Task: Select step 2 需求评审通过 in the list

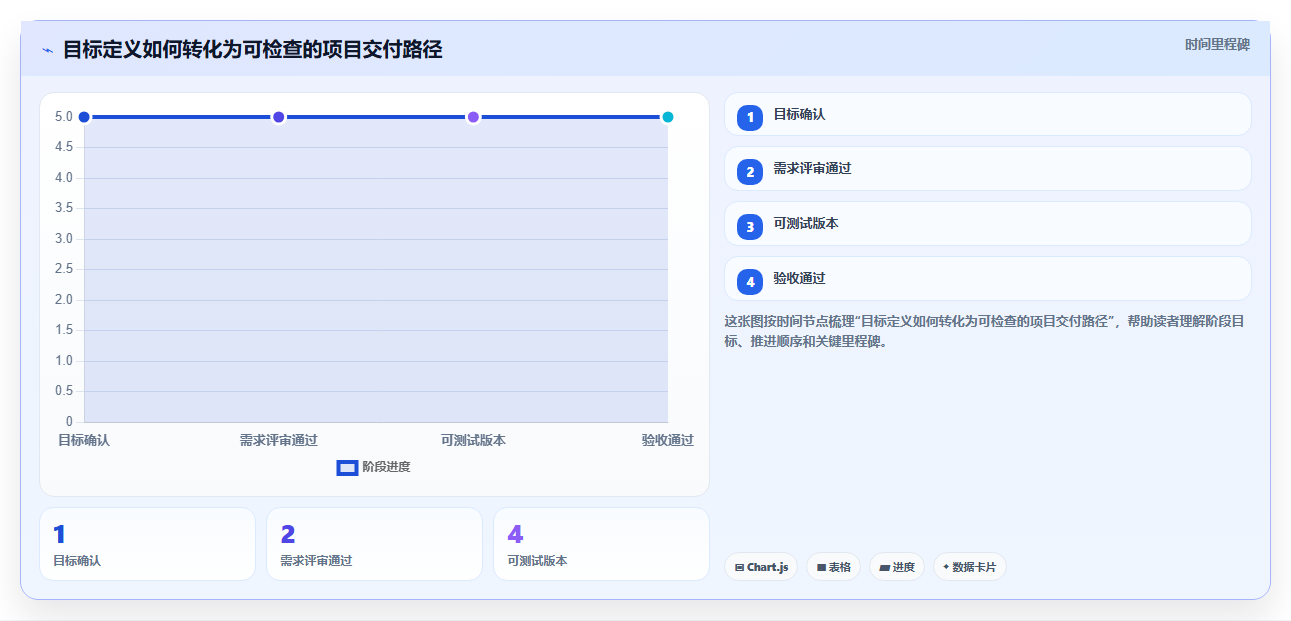Action: point(987,169)
